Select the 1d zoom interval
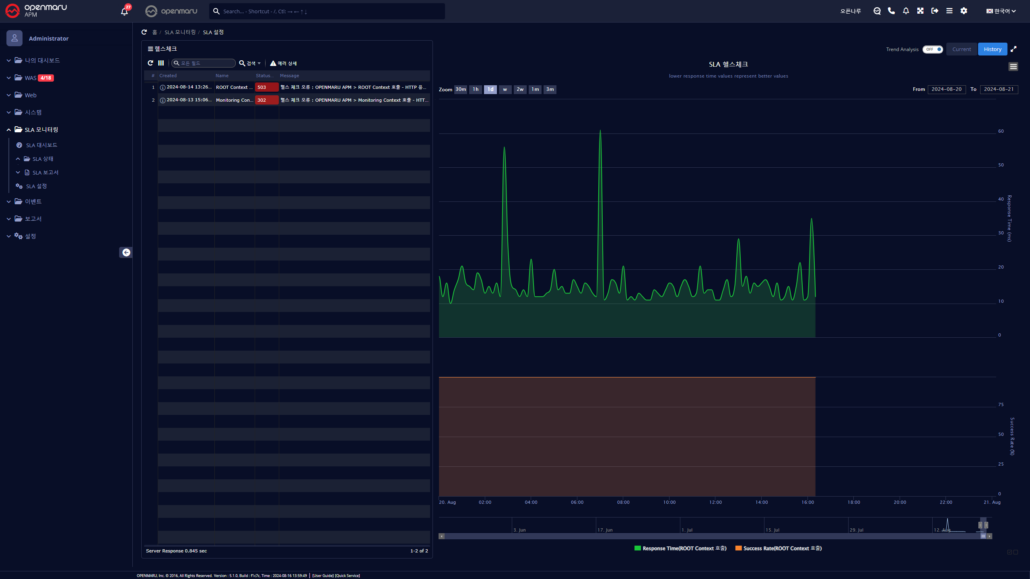 tap(489, 89)
